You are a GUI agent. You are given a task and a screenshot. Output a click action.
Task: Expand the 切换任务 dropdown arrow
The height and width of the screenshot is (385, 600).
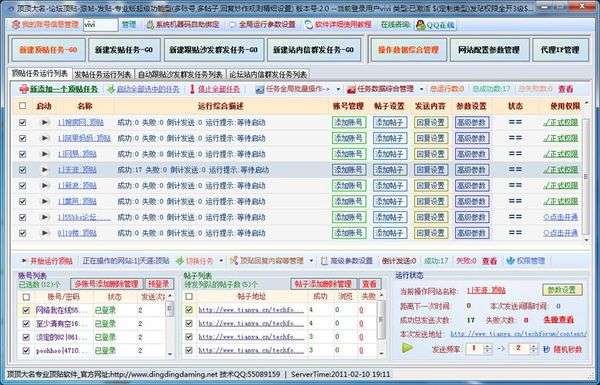[221, 261]
